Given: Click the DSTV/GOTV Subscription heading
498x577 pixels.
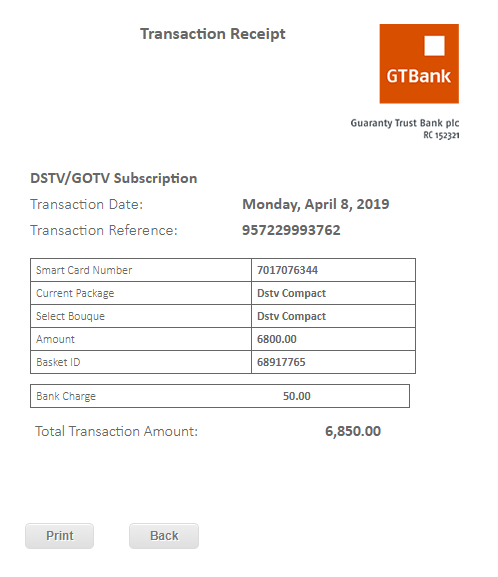Looking at the screenshot, I should pyautogui.click(x=114, y=178).
